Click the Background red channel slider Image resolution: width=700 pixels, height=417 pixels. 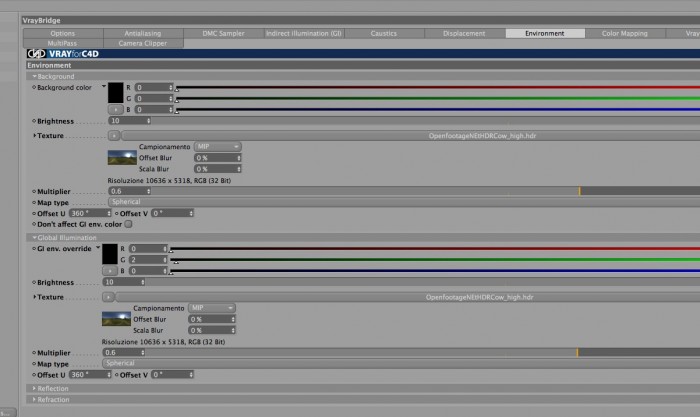(438, 88)
